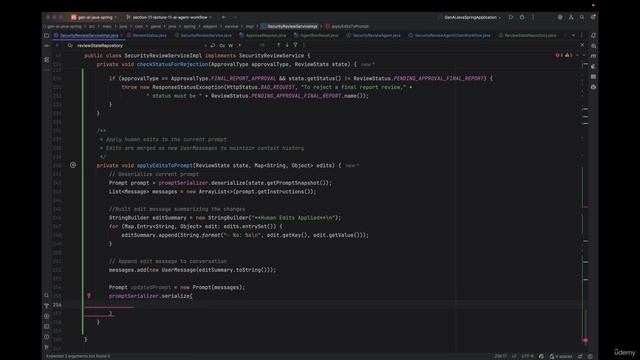
Task: Open Search Everywhere magnifier in title bar
Action: [582, 17]
